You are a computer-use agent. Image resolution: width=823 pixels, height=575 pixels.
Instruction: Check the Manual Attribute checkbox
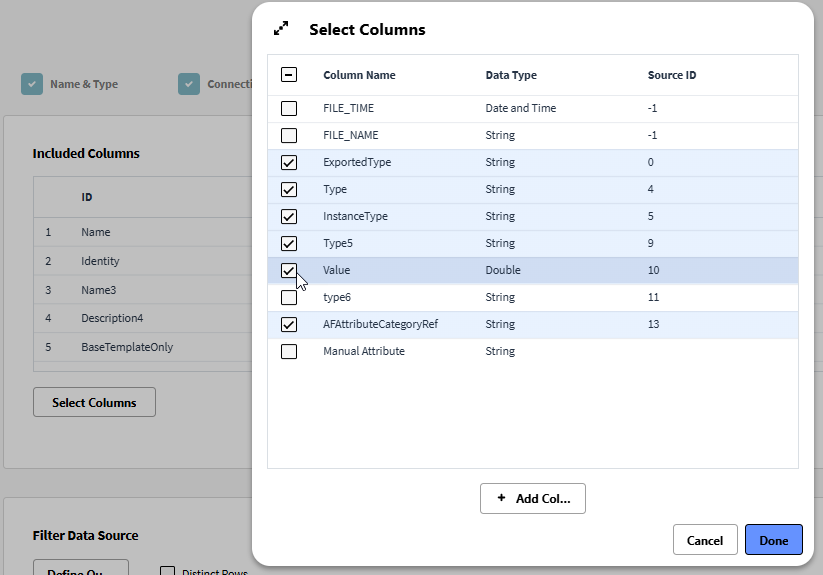(x=289, y=351)
